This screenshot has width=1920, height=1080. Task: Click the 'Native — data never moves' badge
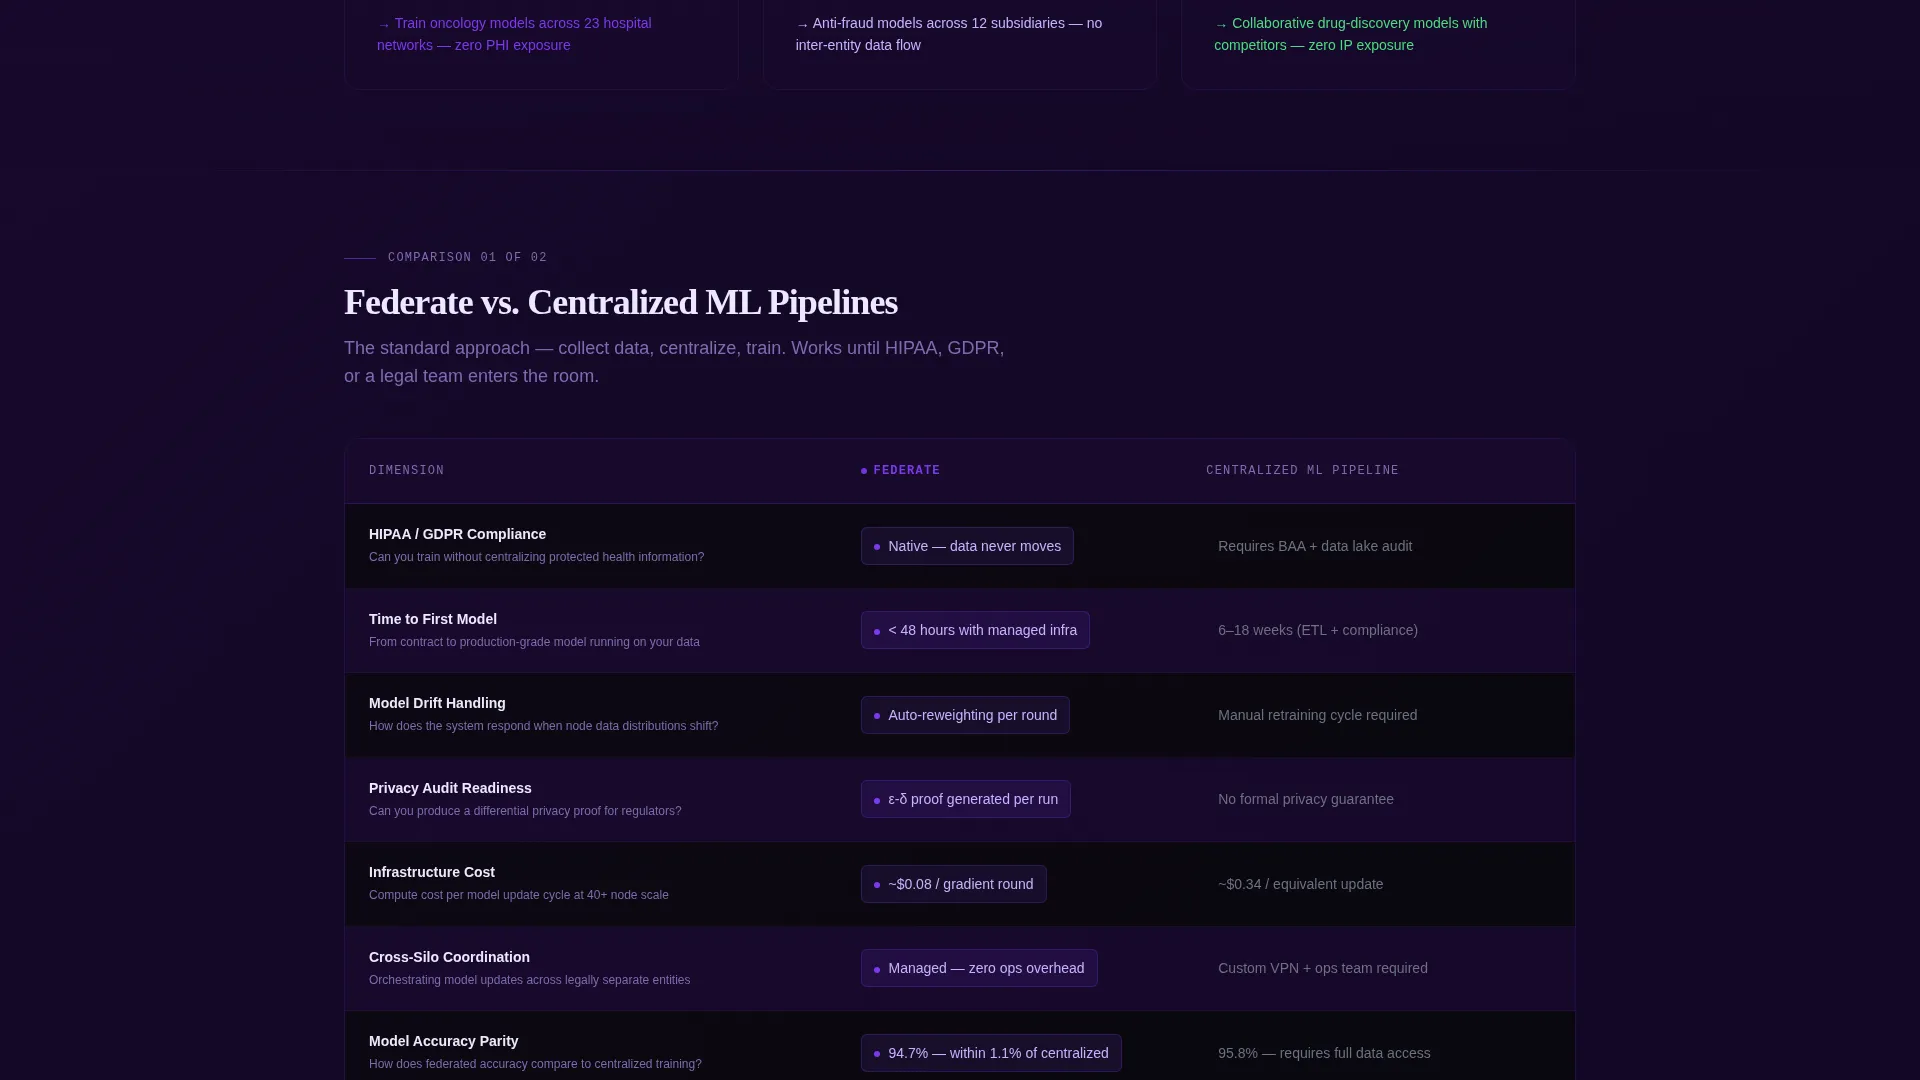967,546
